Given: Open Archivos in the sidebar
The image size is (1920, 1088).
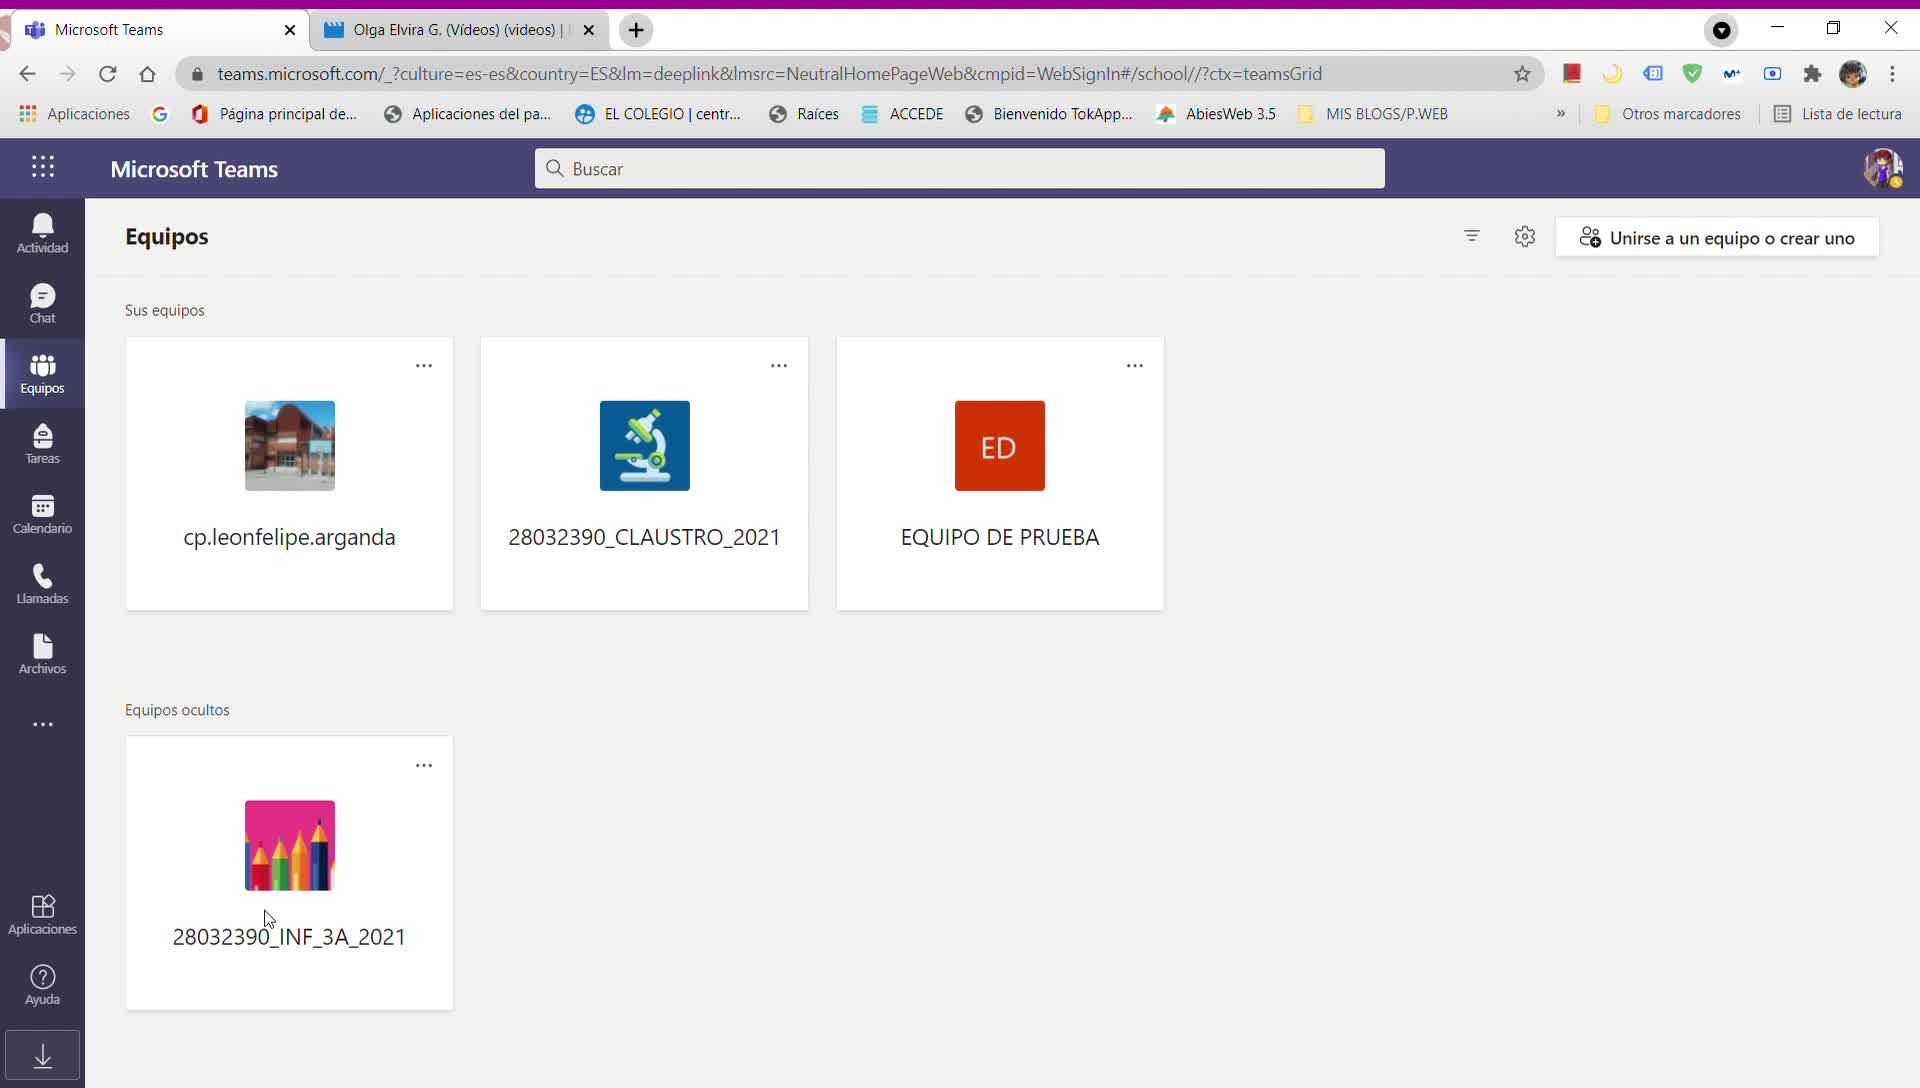Looking at the screenshot, I should (42, 653).
